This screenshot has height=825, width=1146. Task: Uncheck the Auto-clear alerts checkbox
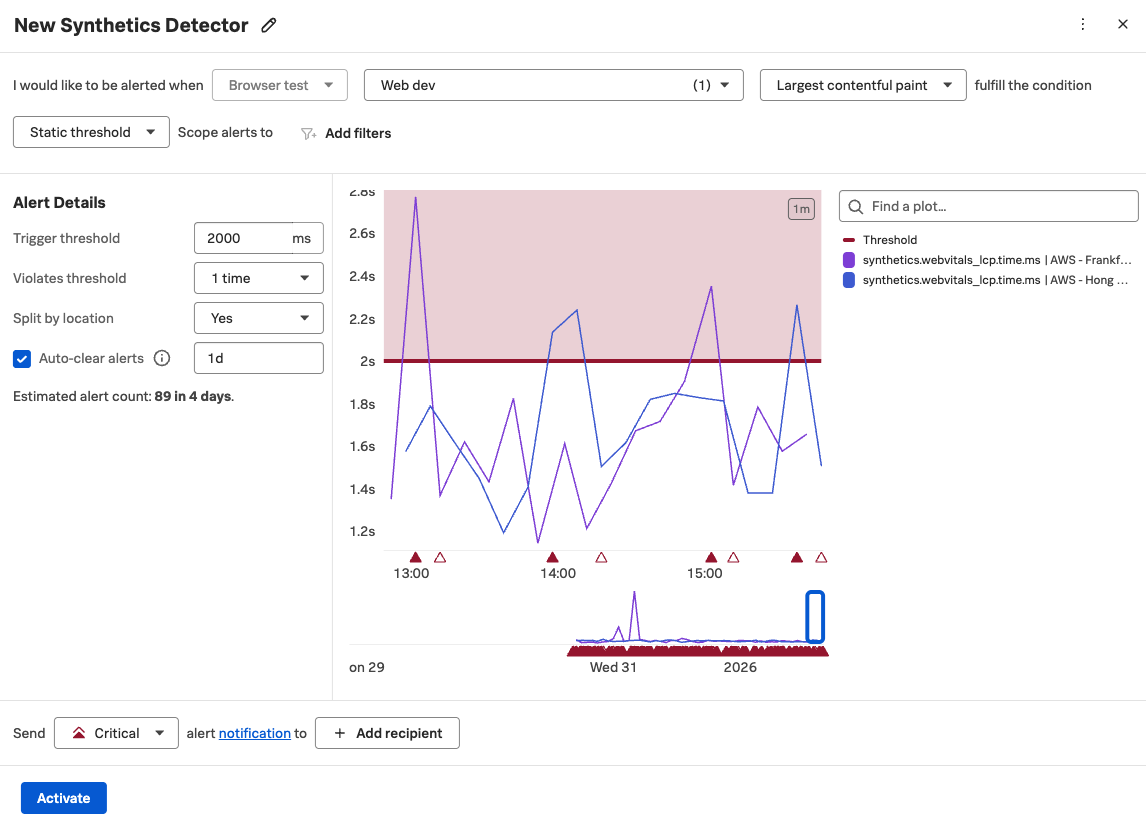point(22,358)
